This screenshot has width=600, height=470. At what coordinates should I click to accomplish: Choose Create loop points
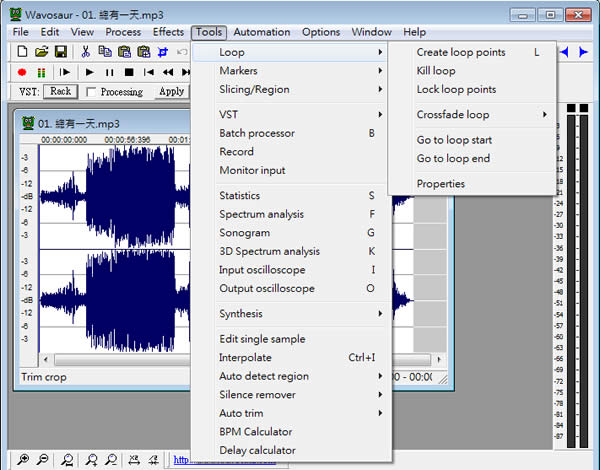click(472, 52)
